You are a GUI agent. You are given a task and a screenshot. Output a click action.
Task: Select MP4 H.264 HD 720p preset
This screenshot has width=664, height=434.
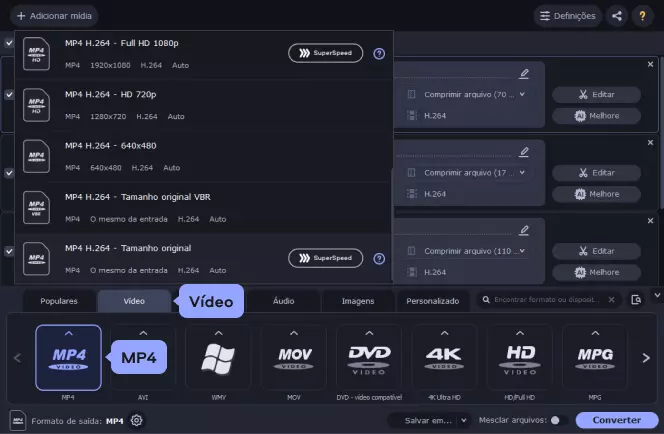tap(204, 105)
